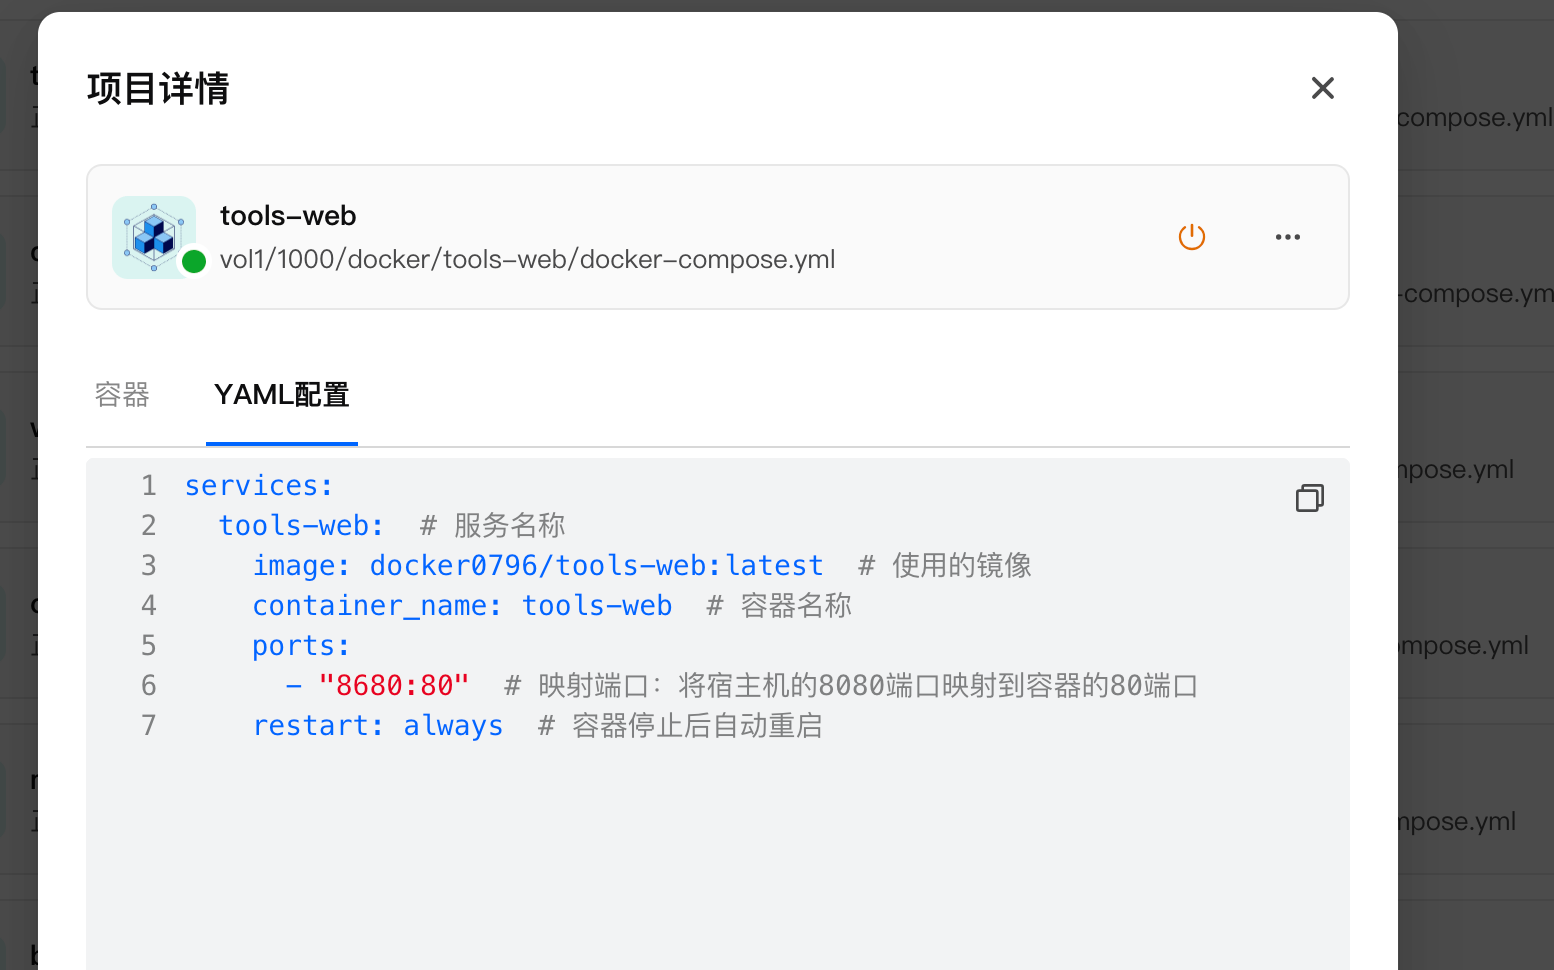Image resolution: width=1554 pixels, height=970 pixels.
Task: Click the docker-compose.yml file path text
Action: (x=527, y=260)
